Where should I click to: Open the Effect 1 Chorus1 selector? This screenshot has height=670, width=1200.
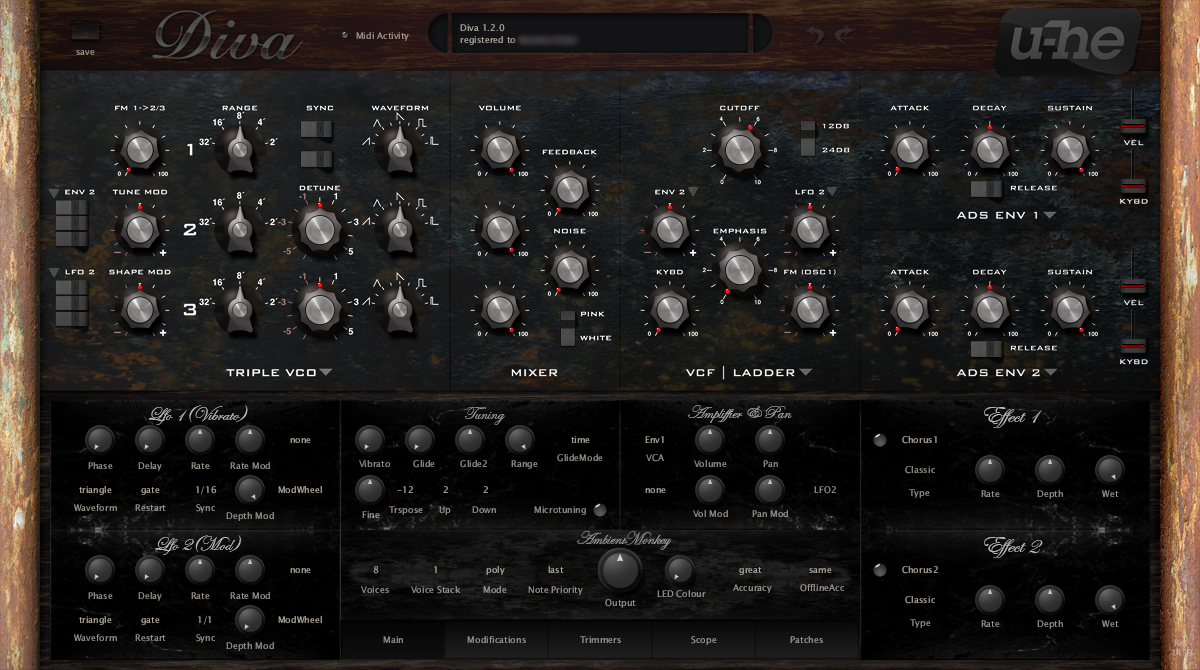click(920, 440)
